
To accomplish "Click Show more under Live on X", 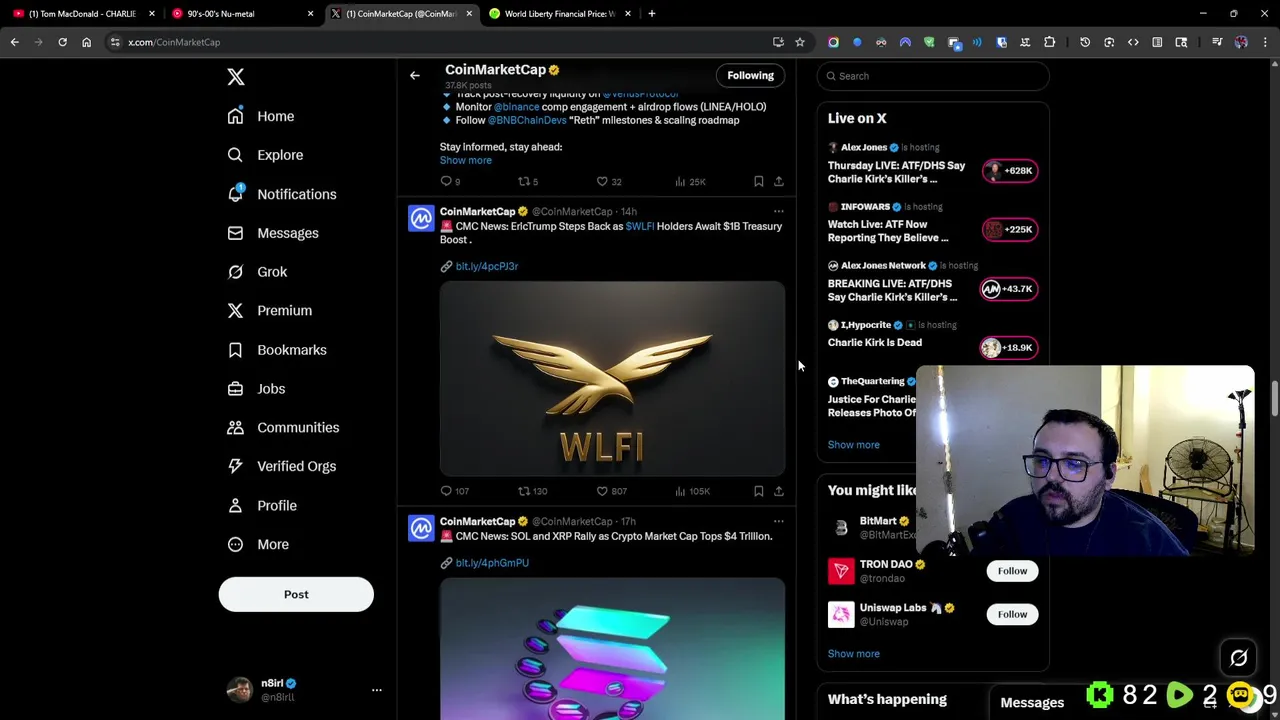I will [x=853, y=445].
